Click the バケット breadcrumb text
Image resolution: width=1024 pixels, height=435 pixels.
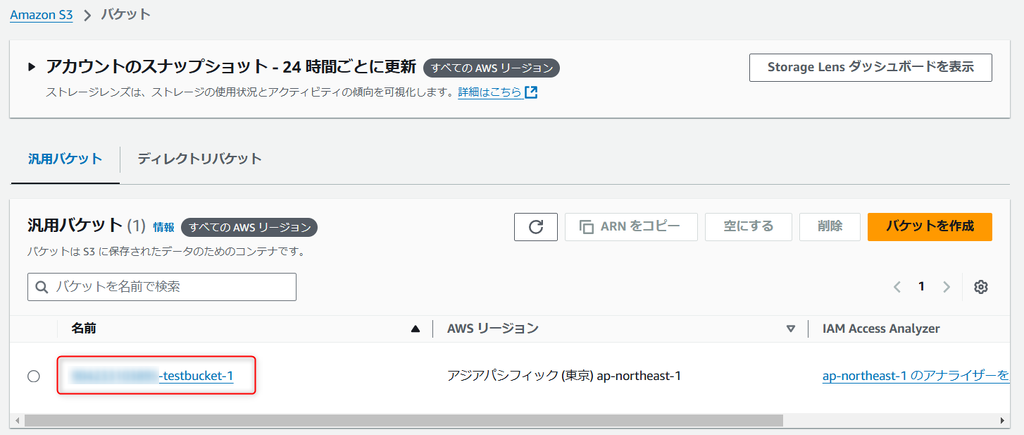[125, 14]
